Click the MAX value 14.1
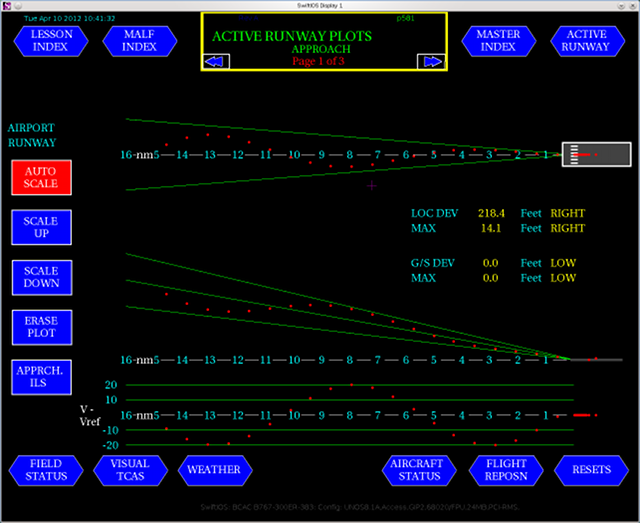 491,228
